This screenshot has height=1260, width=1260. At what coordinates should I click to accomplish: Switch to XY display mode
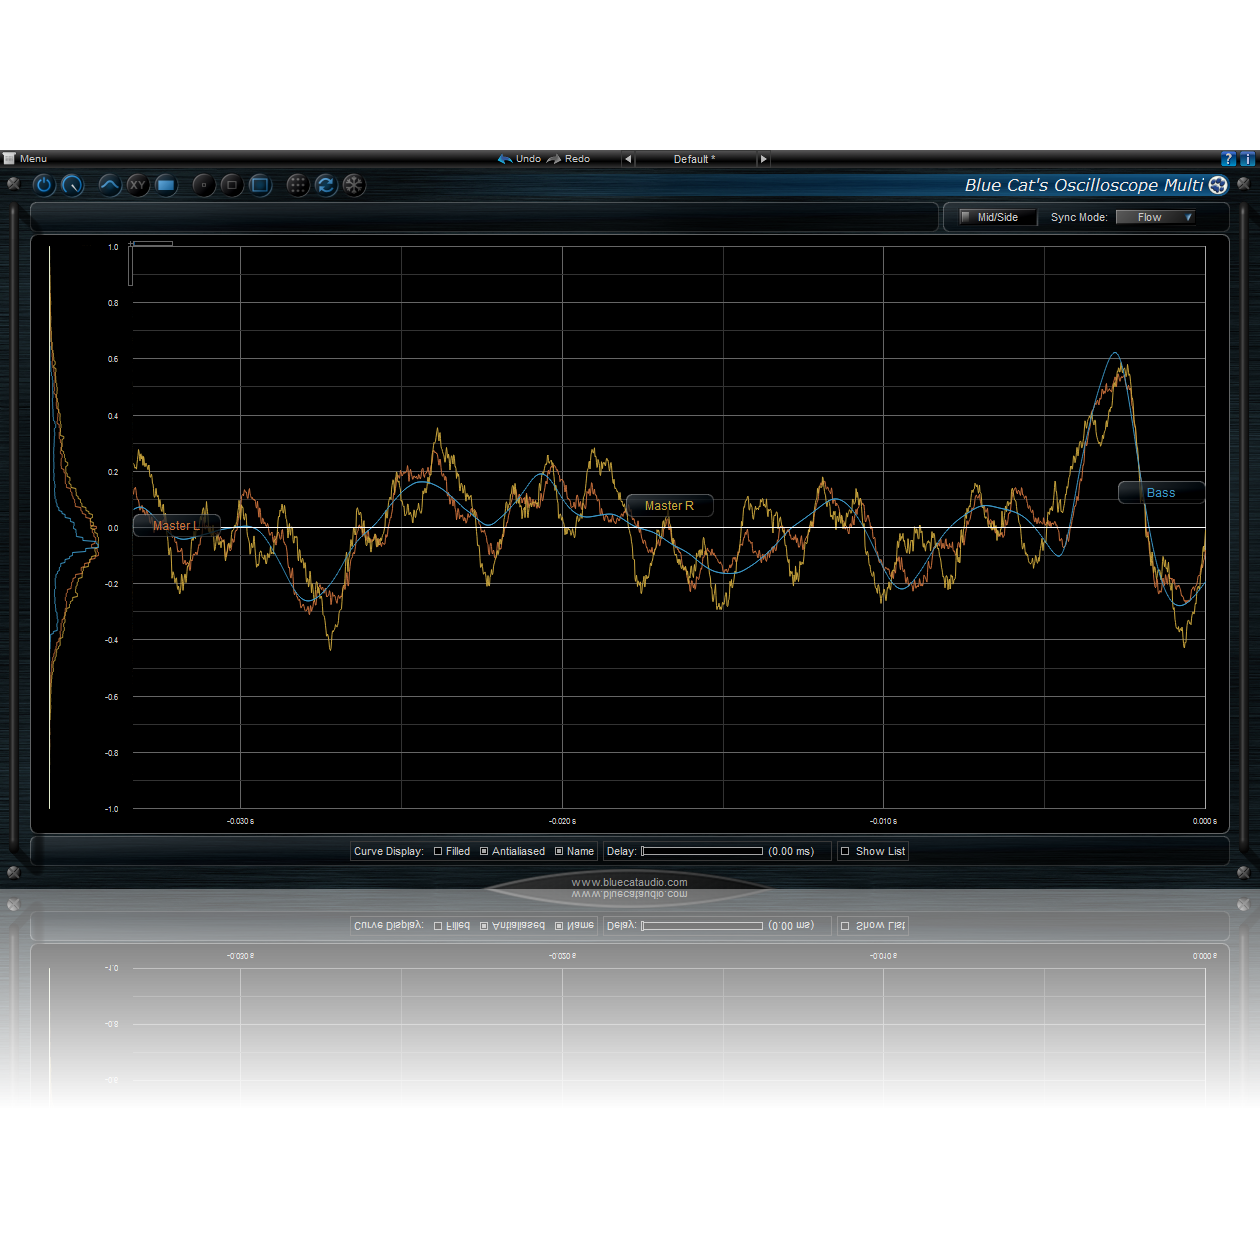coord(137,185)
